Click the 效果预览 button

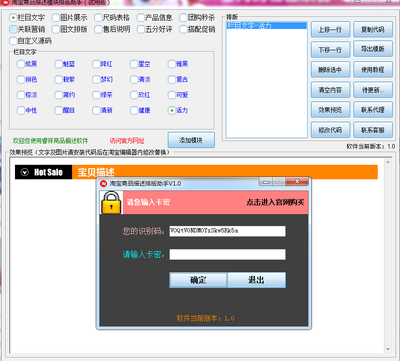[x=330, y=110]
